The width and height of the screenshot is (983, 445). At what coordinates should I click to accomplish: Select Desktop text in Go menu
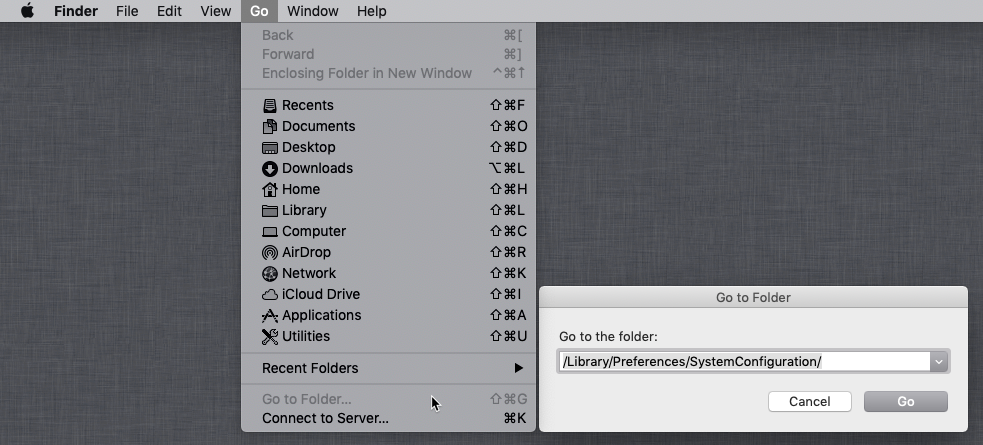pos(308,147)
